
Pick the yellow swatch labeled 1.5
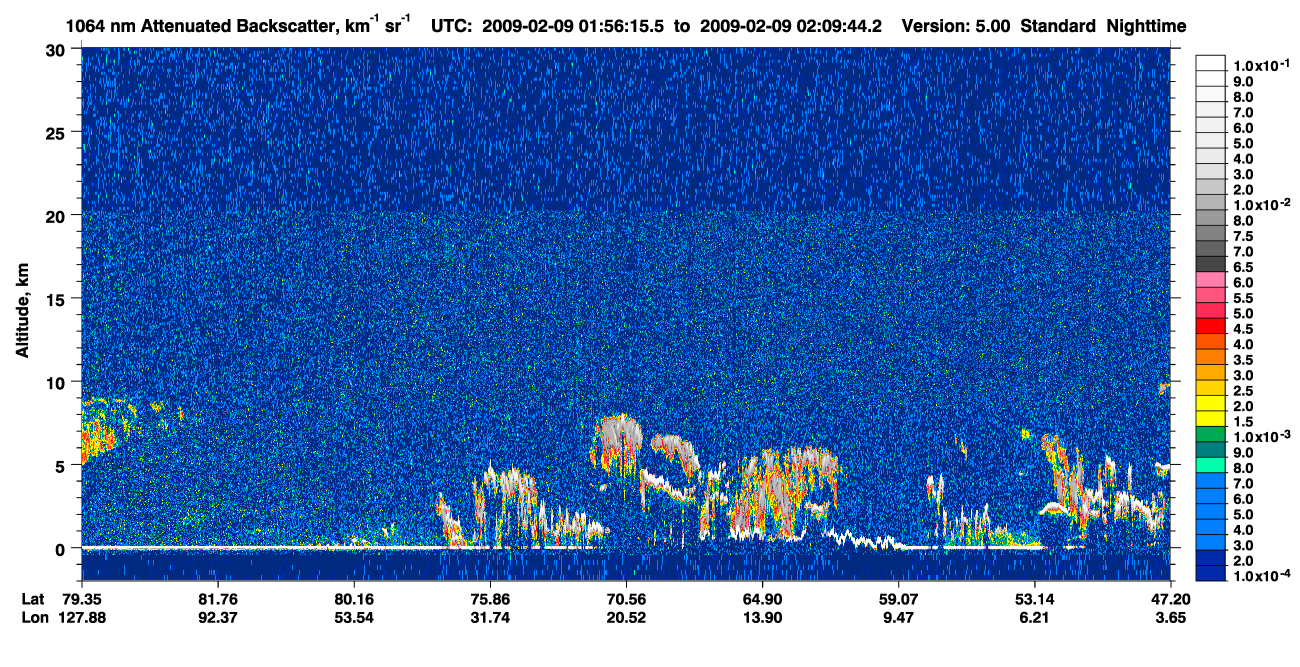(1210, 421)
